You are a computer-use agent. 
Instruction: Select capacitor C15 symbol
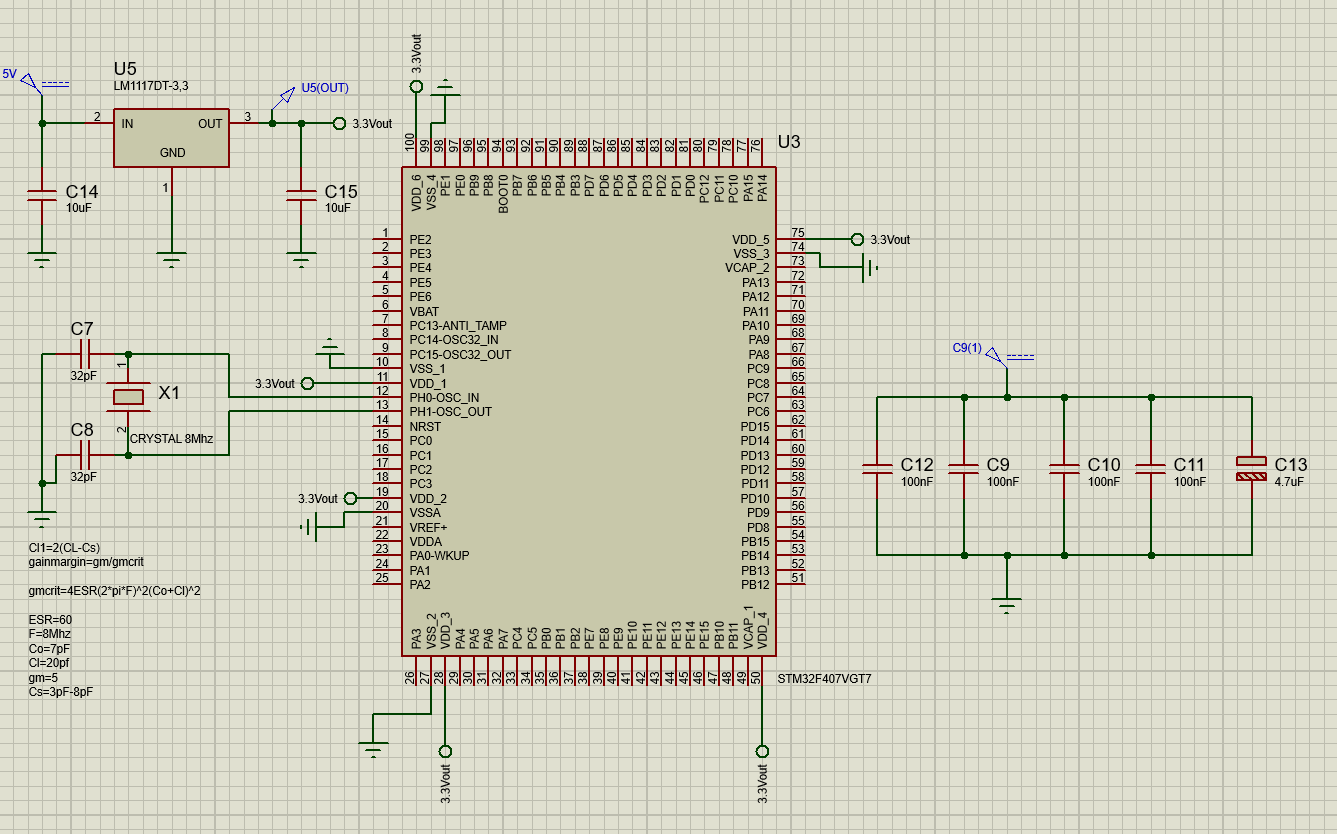(301, 194)
